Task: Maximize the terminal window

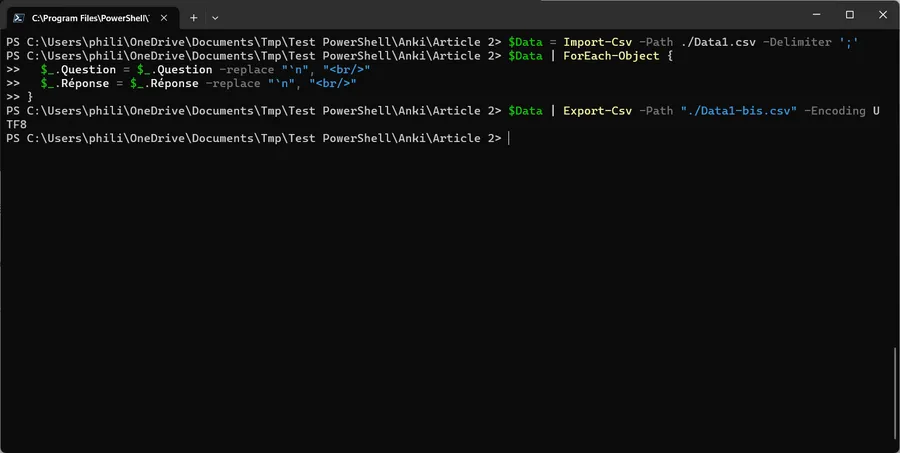Action: [849, 15]
